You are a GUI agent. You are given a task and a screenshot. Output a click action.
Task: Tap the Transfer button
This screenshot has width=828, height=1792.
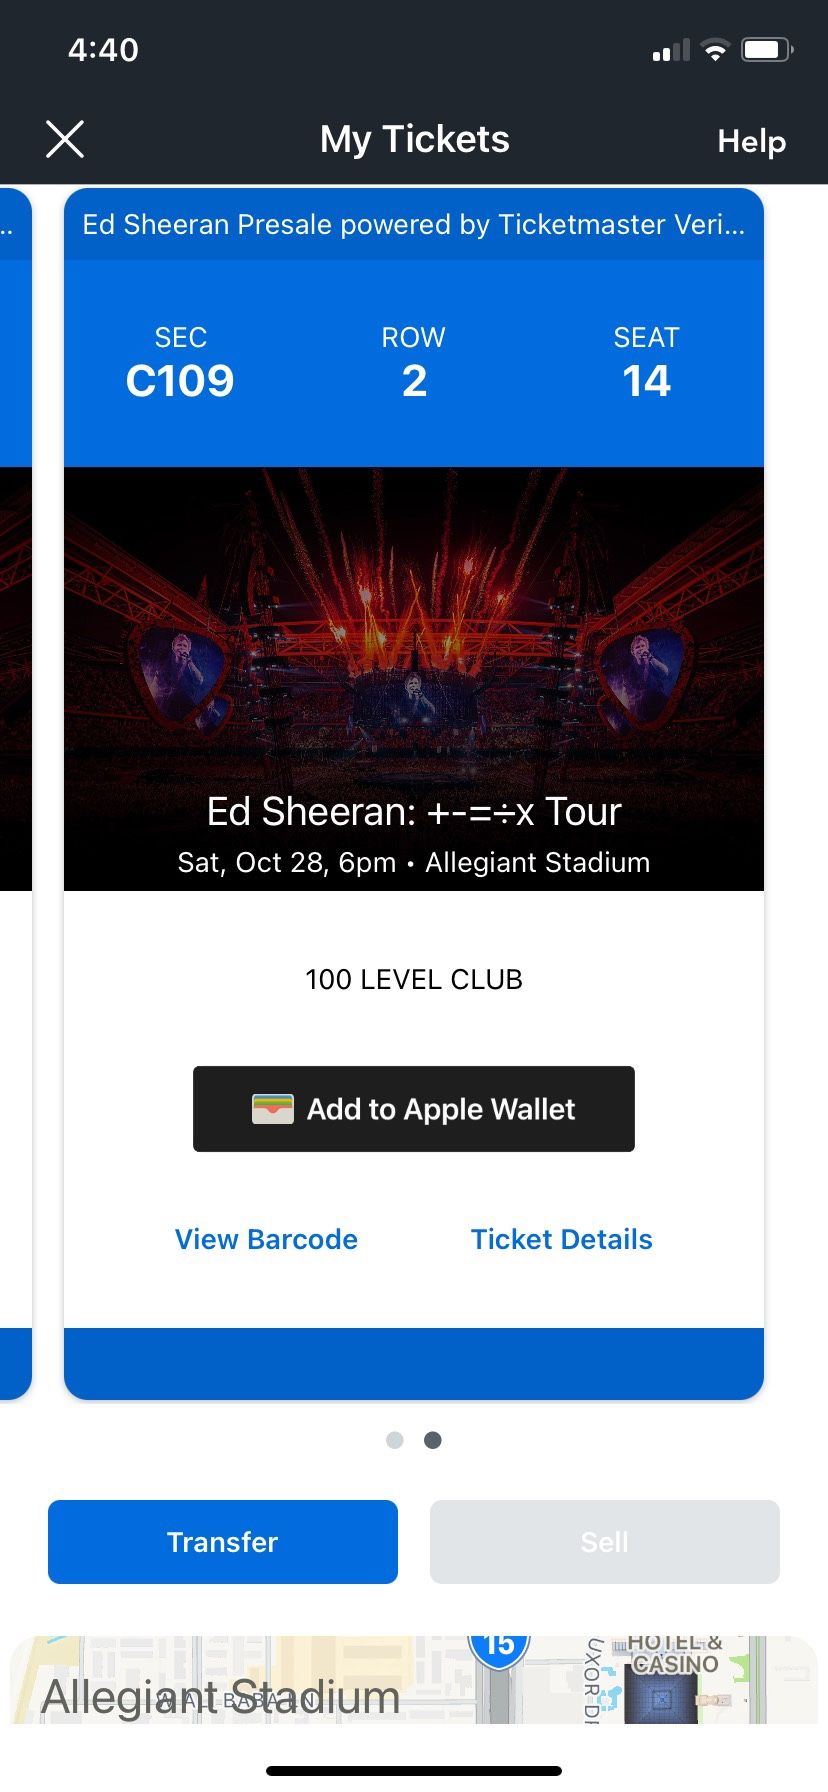click(222, 1541)
